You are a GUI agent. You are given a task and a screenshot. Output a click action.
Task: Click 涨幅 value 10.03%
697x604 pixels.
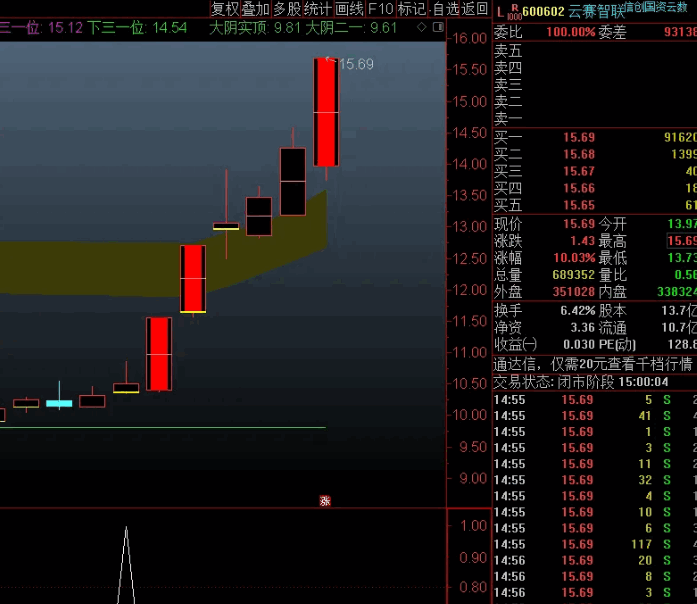574,258
